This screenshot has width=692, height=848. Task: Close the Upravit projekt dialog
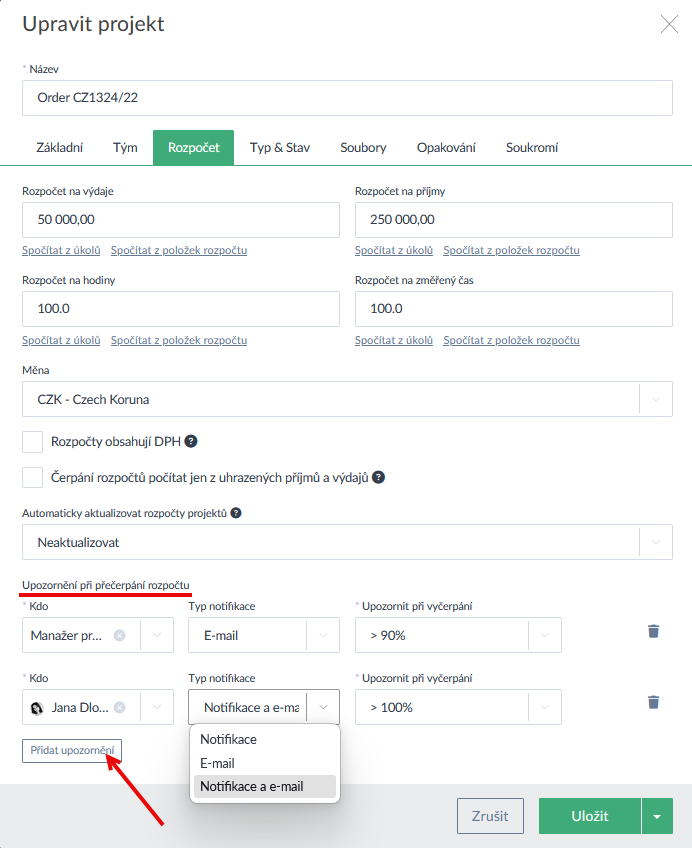point(669,25)
